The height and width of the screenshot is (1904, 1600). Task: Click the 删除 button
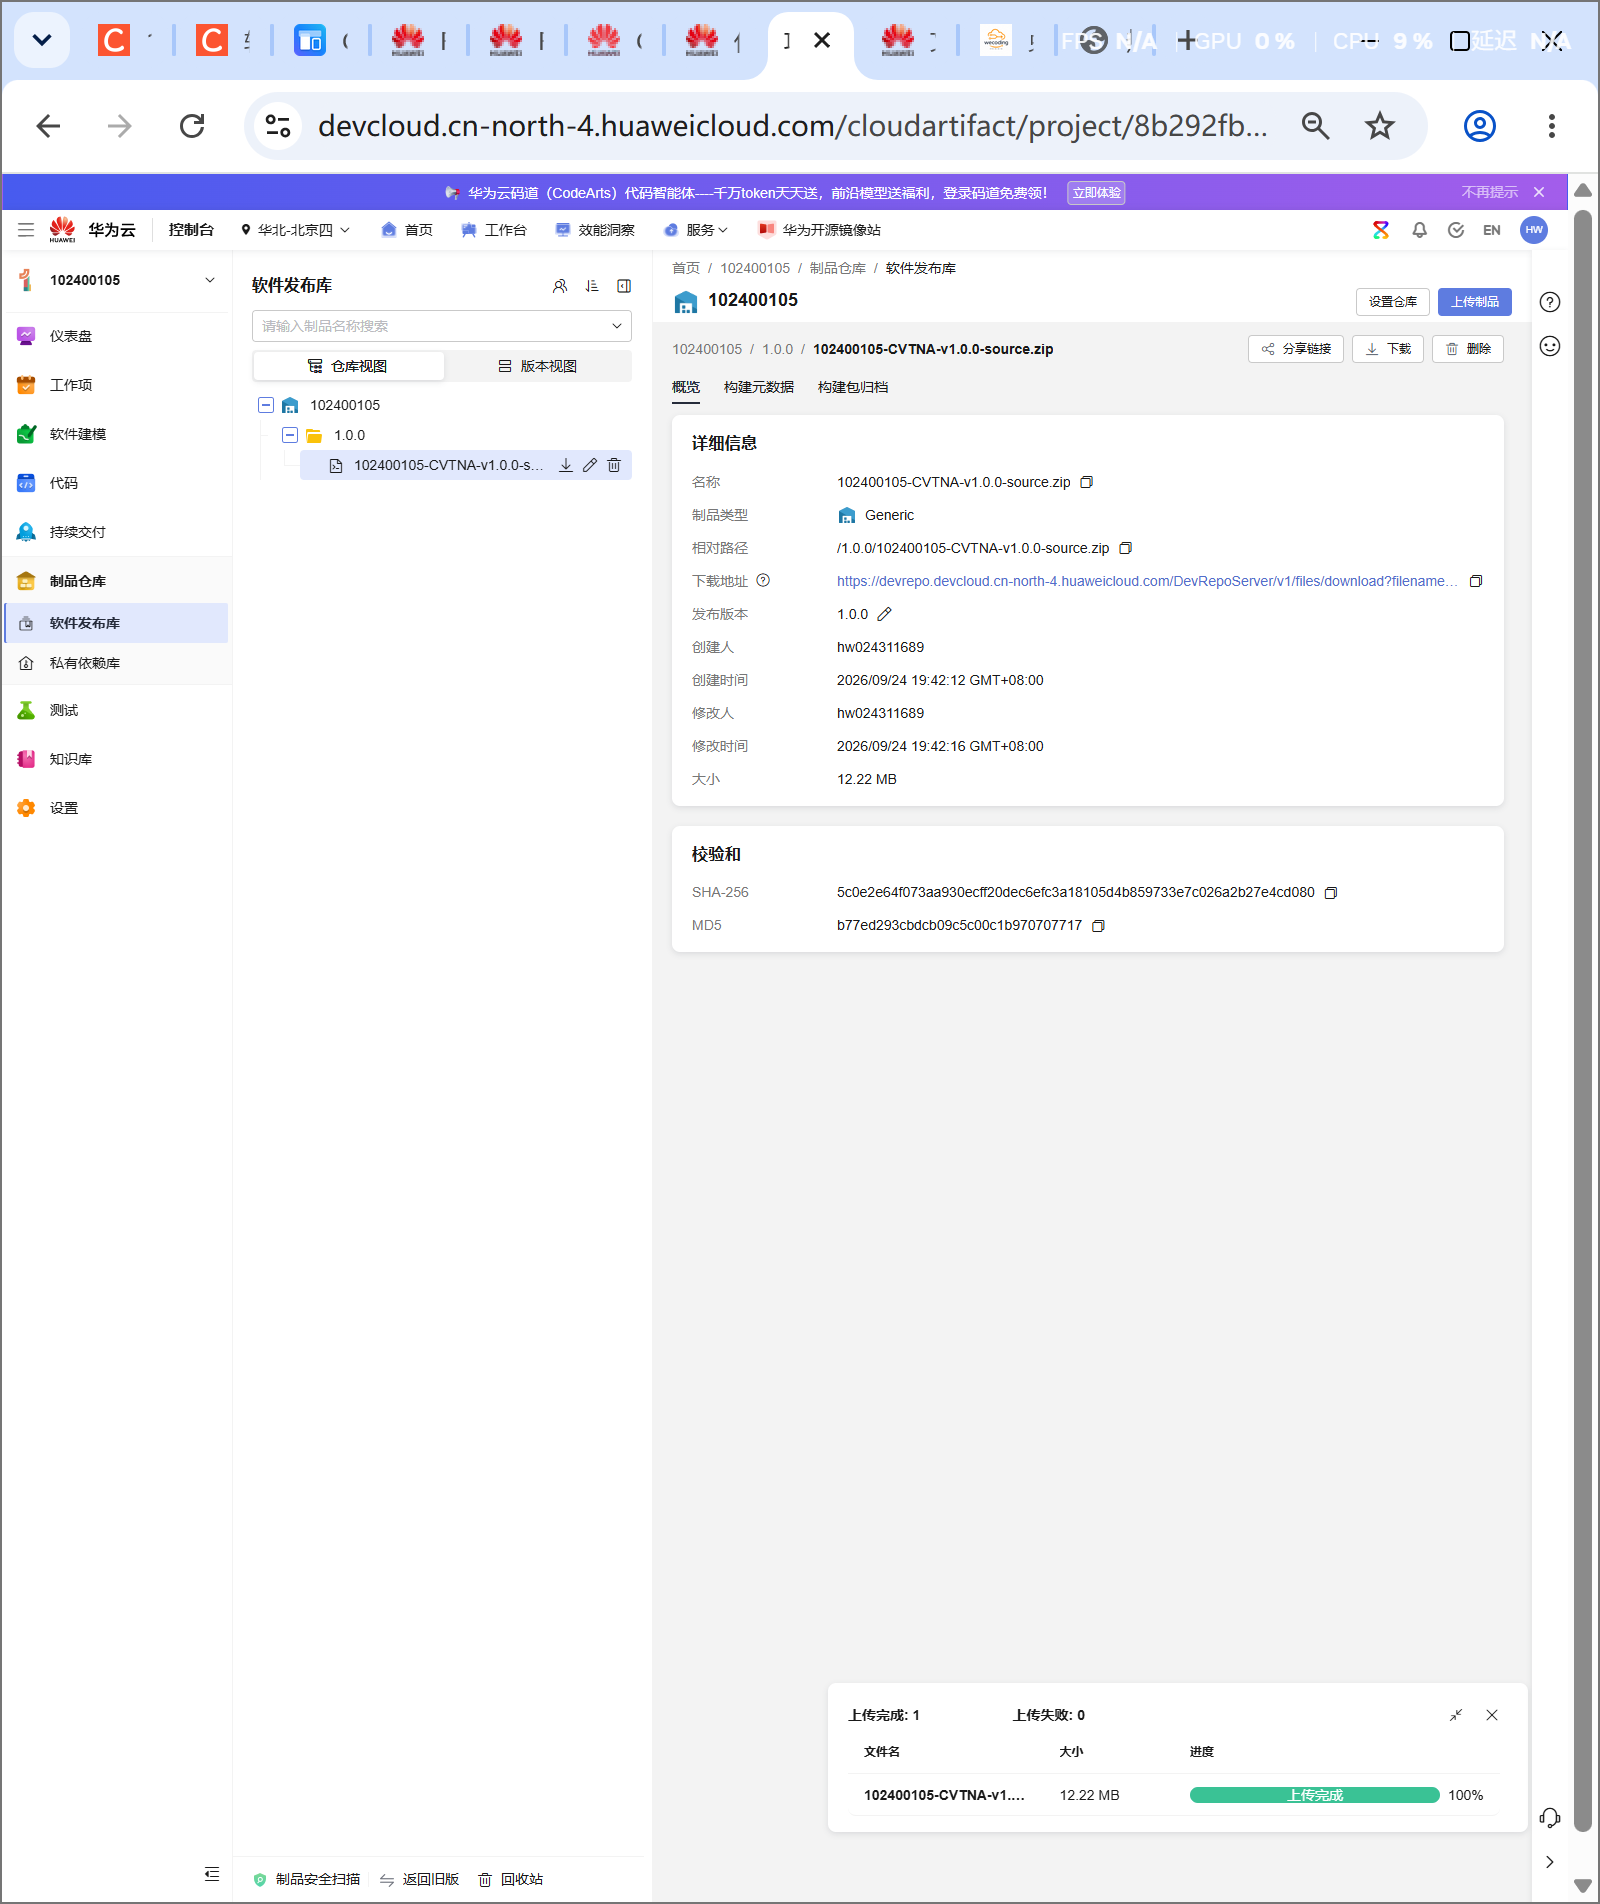(1468, 349)
